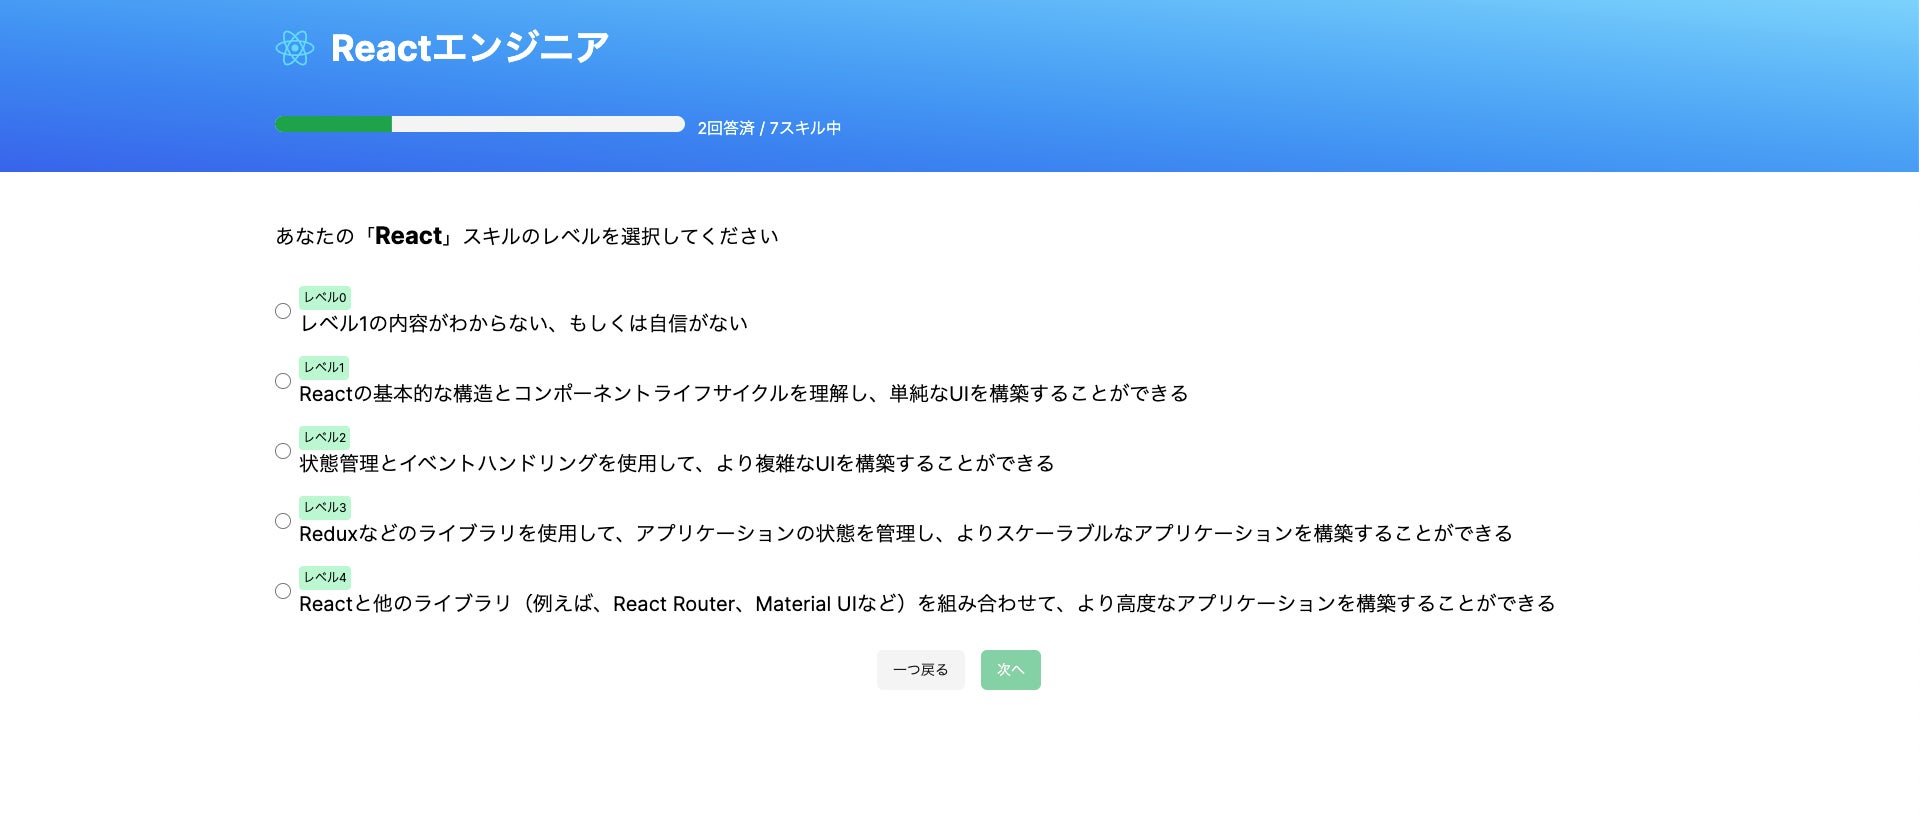Click the question prompt あなたの「React」スキルのレベル
This screenshot has width=1919, height=833.
(x=527, y=236)
